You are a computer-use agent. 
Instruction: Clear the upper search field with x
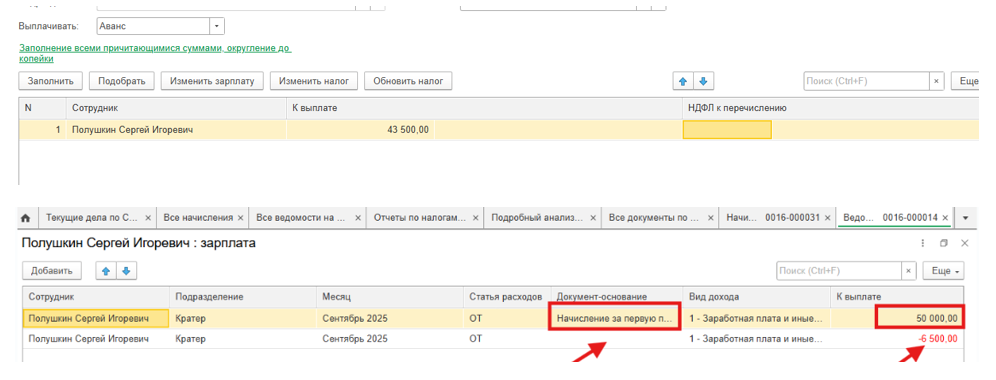point(937,81)
